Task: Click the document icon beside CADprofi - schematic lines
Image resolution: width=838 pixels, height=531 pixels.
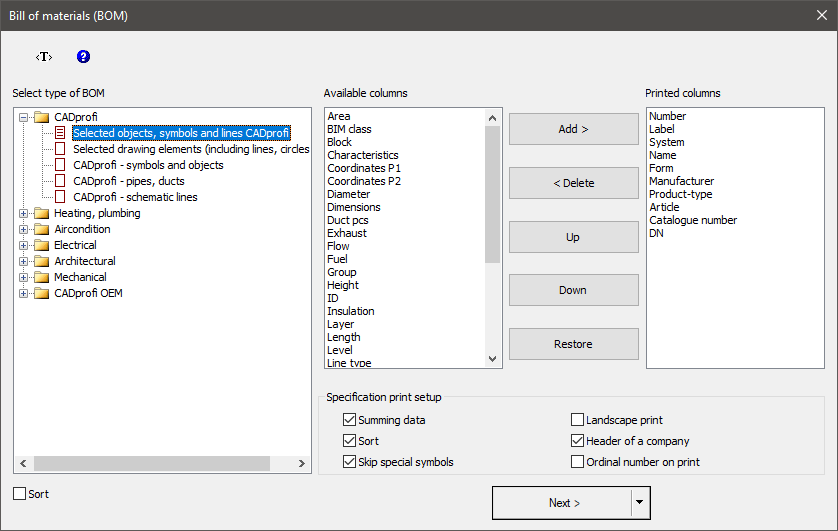Action: click(x=61, y=197)
